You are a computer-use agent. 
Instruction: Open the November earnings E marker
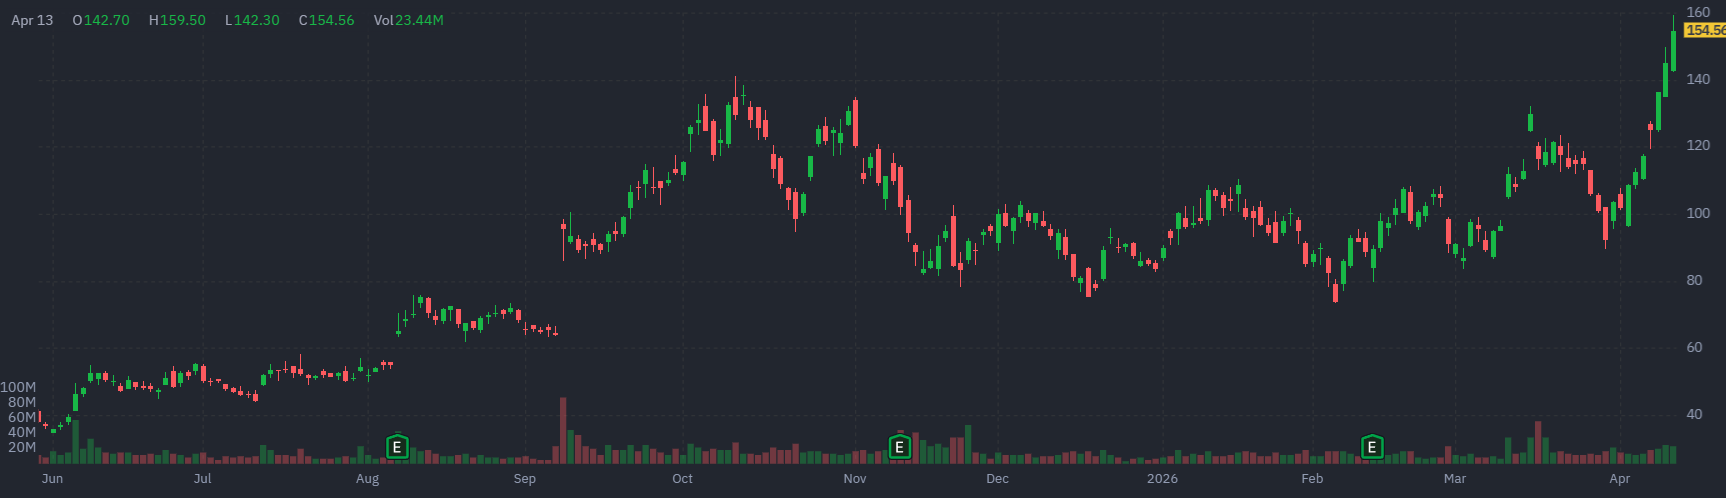(899, 447)
